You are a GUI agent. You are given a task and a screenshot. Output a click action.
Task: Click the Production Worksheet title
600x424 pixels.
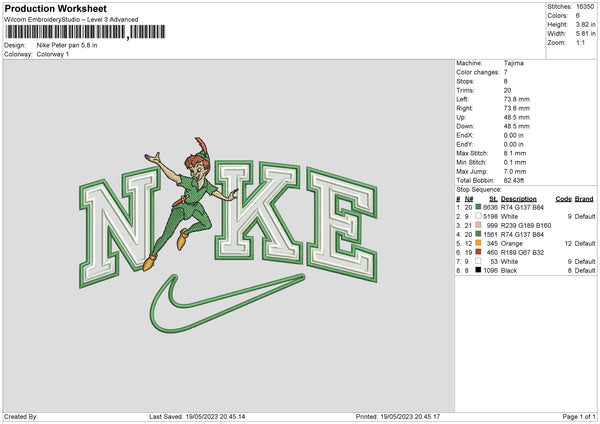pyautogui.click(x=55, y=8)
